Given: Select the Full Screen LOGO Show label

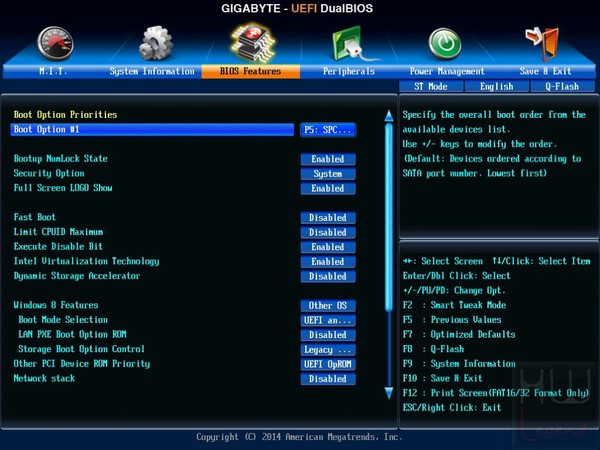Looking at the screenshot, I should pyautogui.click(x=63, y=188).
